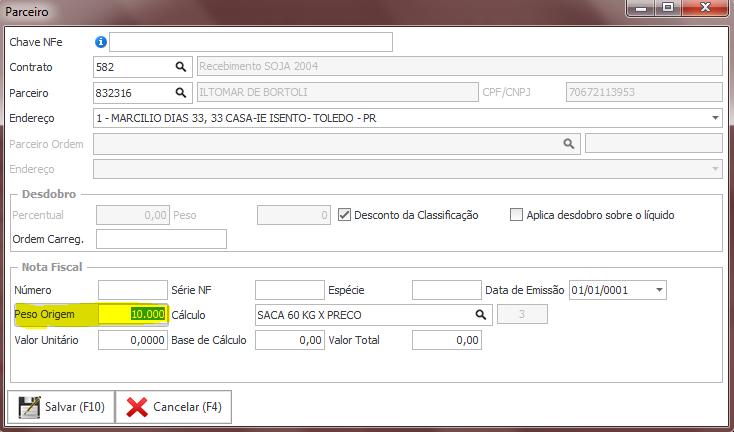Viewport: 734px width, 432px height.
Task: Cancel with the Cancelar (F4) button
Action: (x=174, y=407)
